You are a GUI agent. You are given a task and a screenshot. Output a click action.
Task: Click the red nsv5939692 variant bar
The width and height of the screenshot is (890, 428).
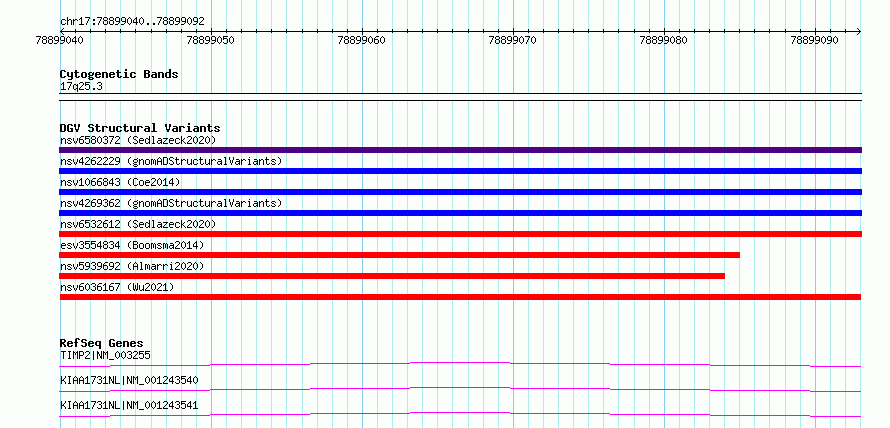coord(392,276)
